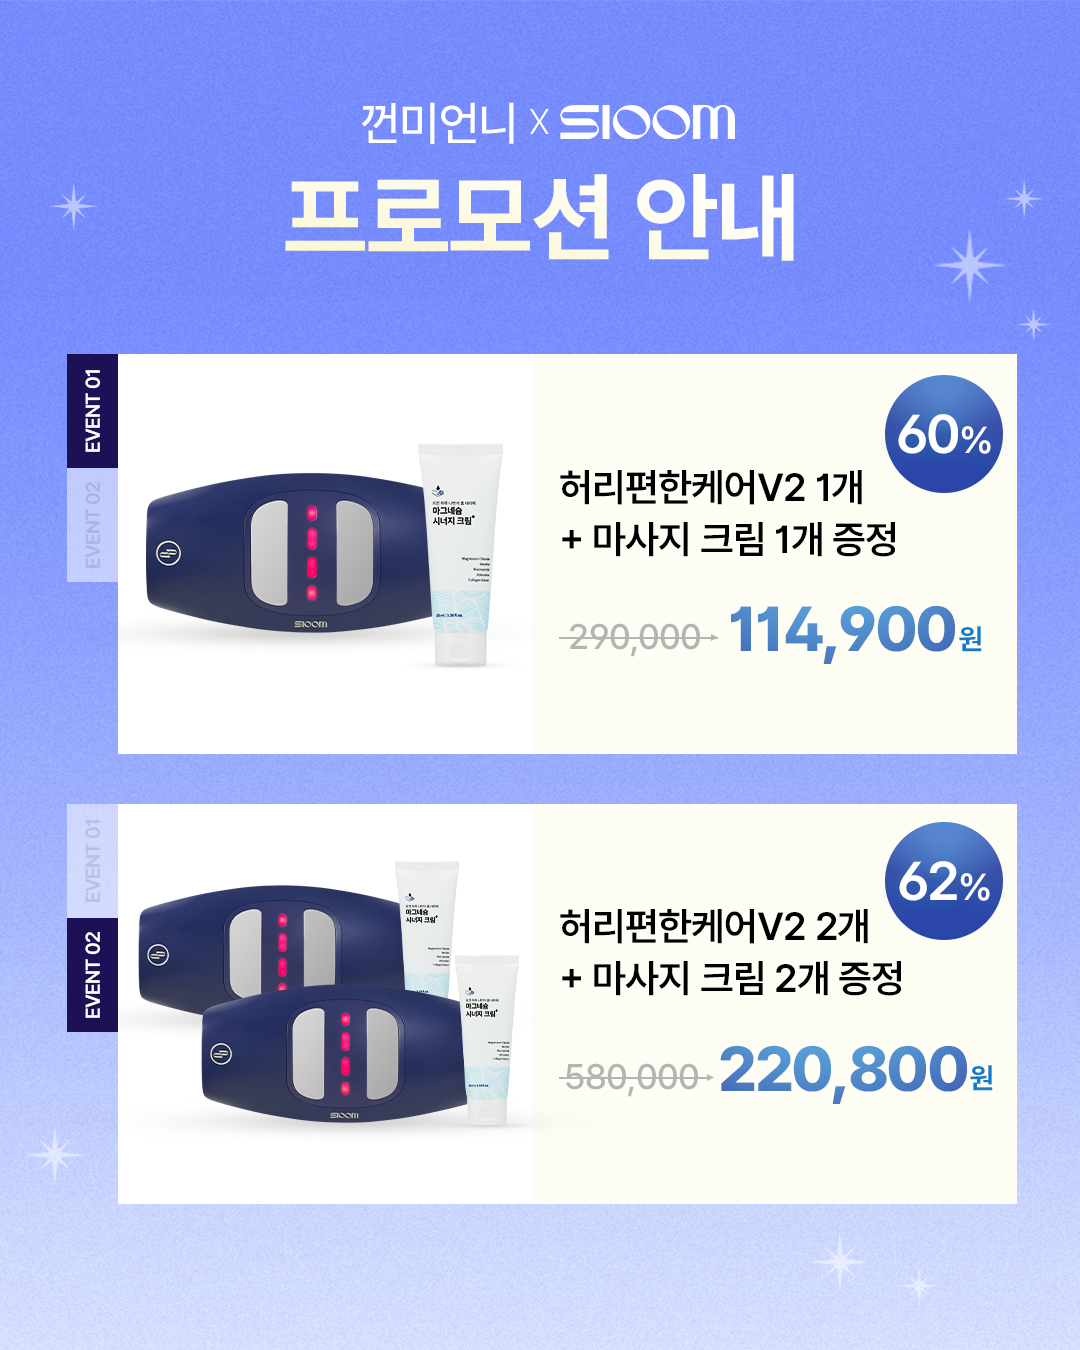Viewport: 1080px width, 1350px height.
Task: Click the SIOOM brand logo at top
Action: [647, 122]
